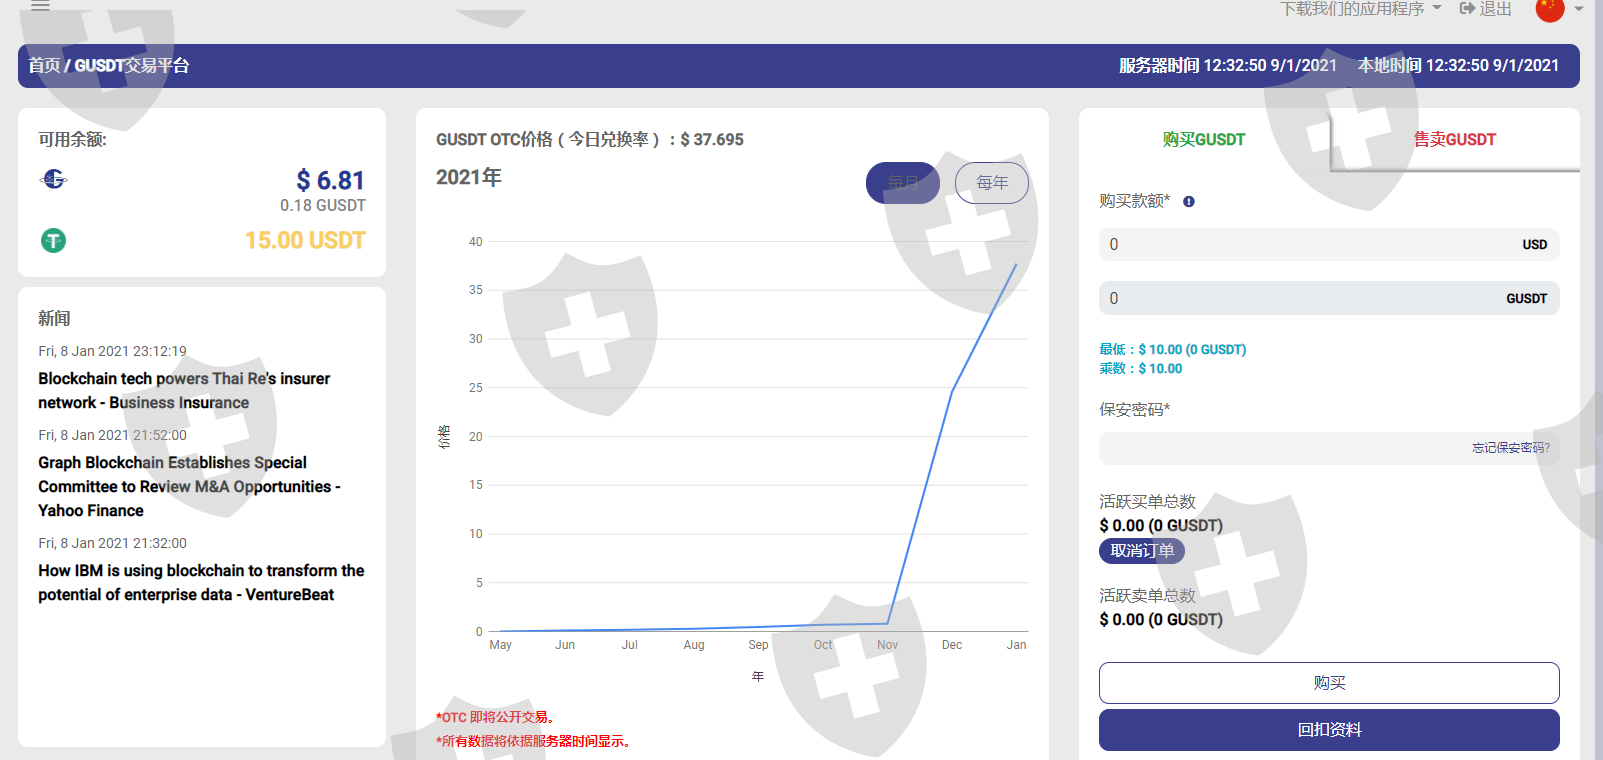Click the 活跃买单总数 '$ 0.00 (0 GUSDT)' value

point(1161,526)
